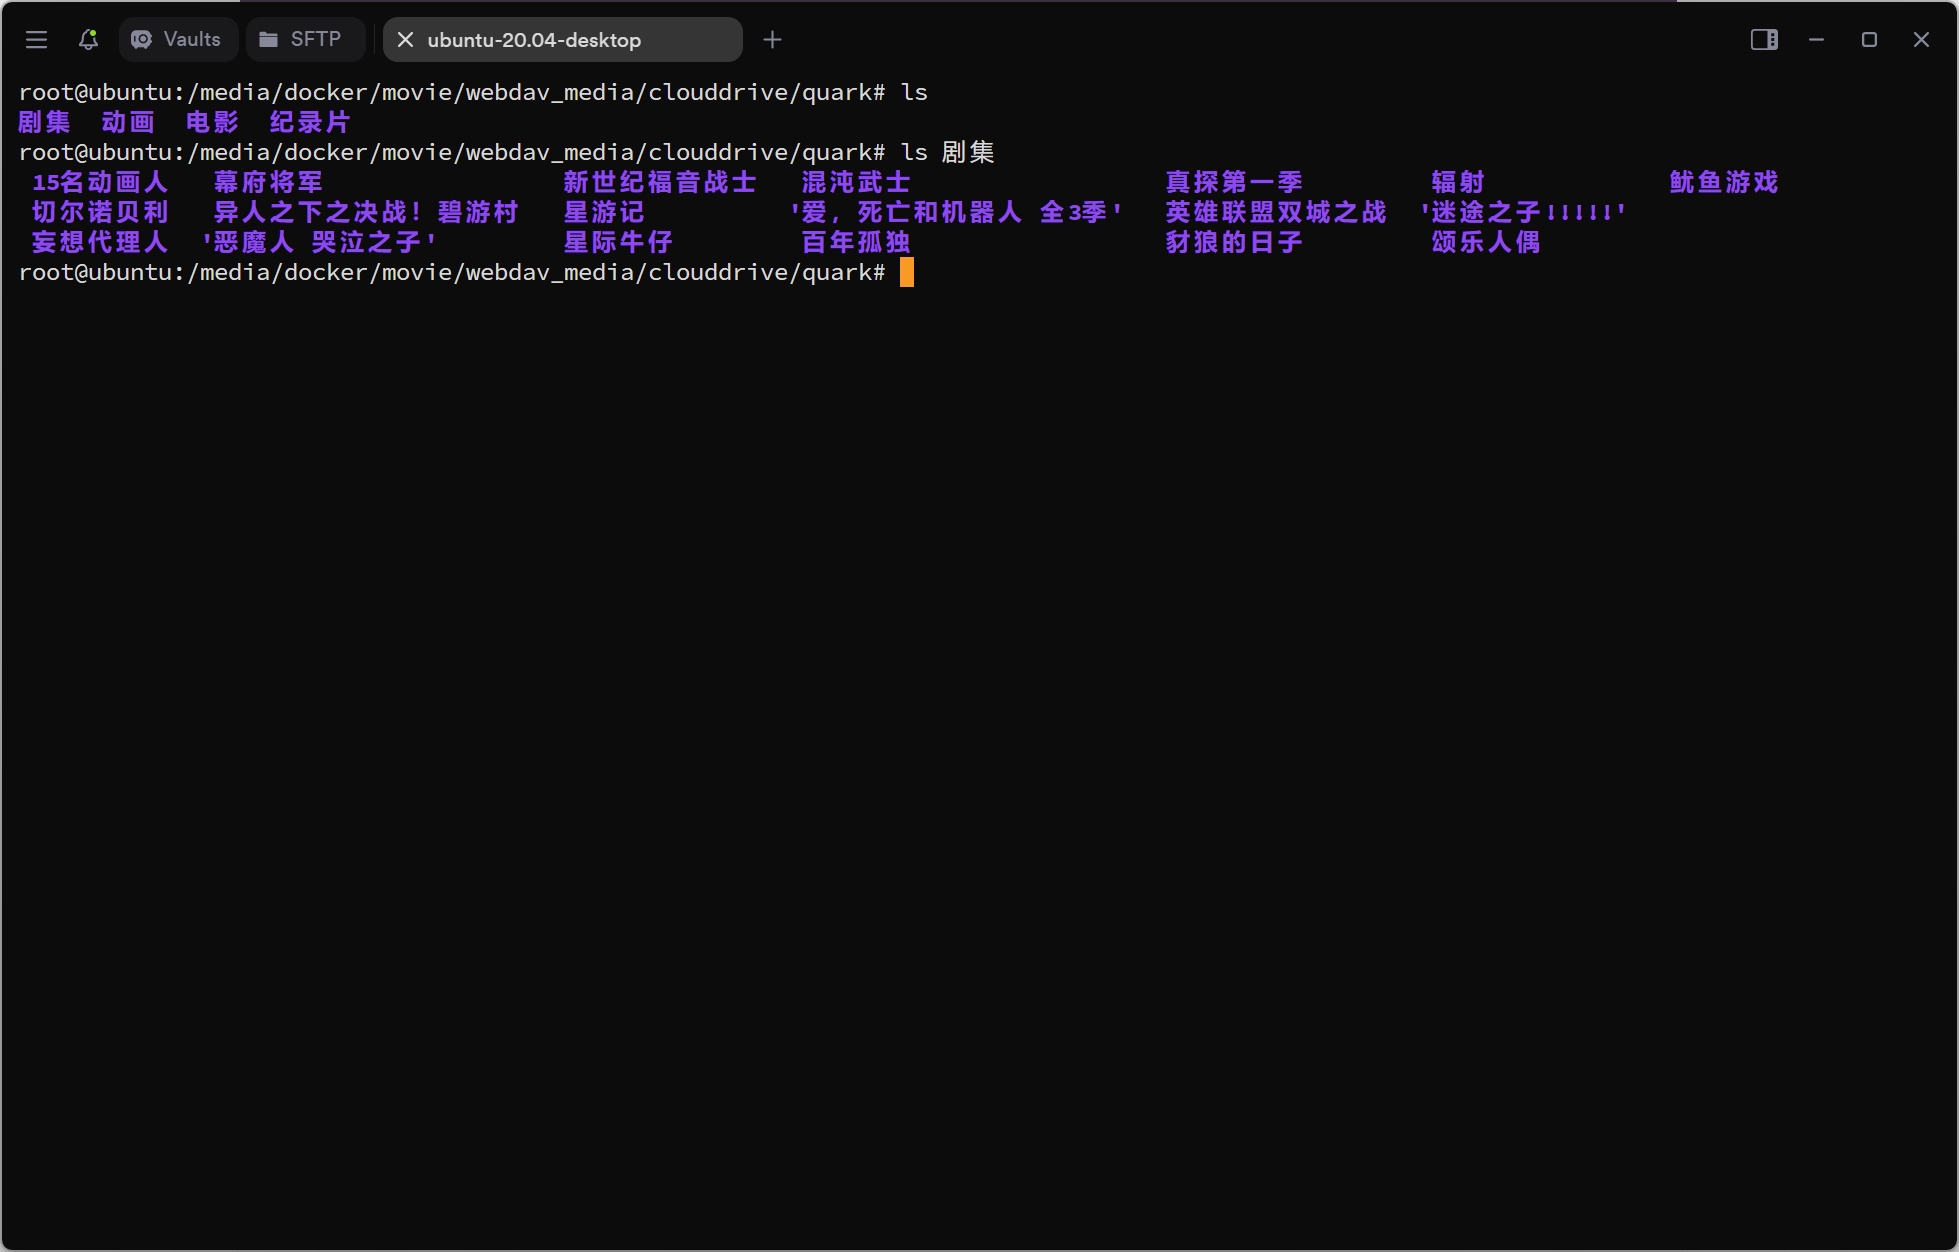The width and height of the screenshot is (1959, 1252).
Task: Click the Vaults button
Action: point(178,40)
